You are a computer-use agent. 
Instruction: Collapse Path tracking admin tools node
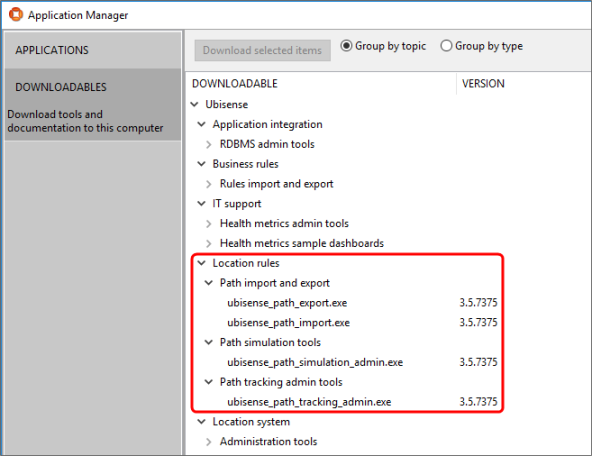(209, 382)
